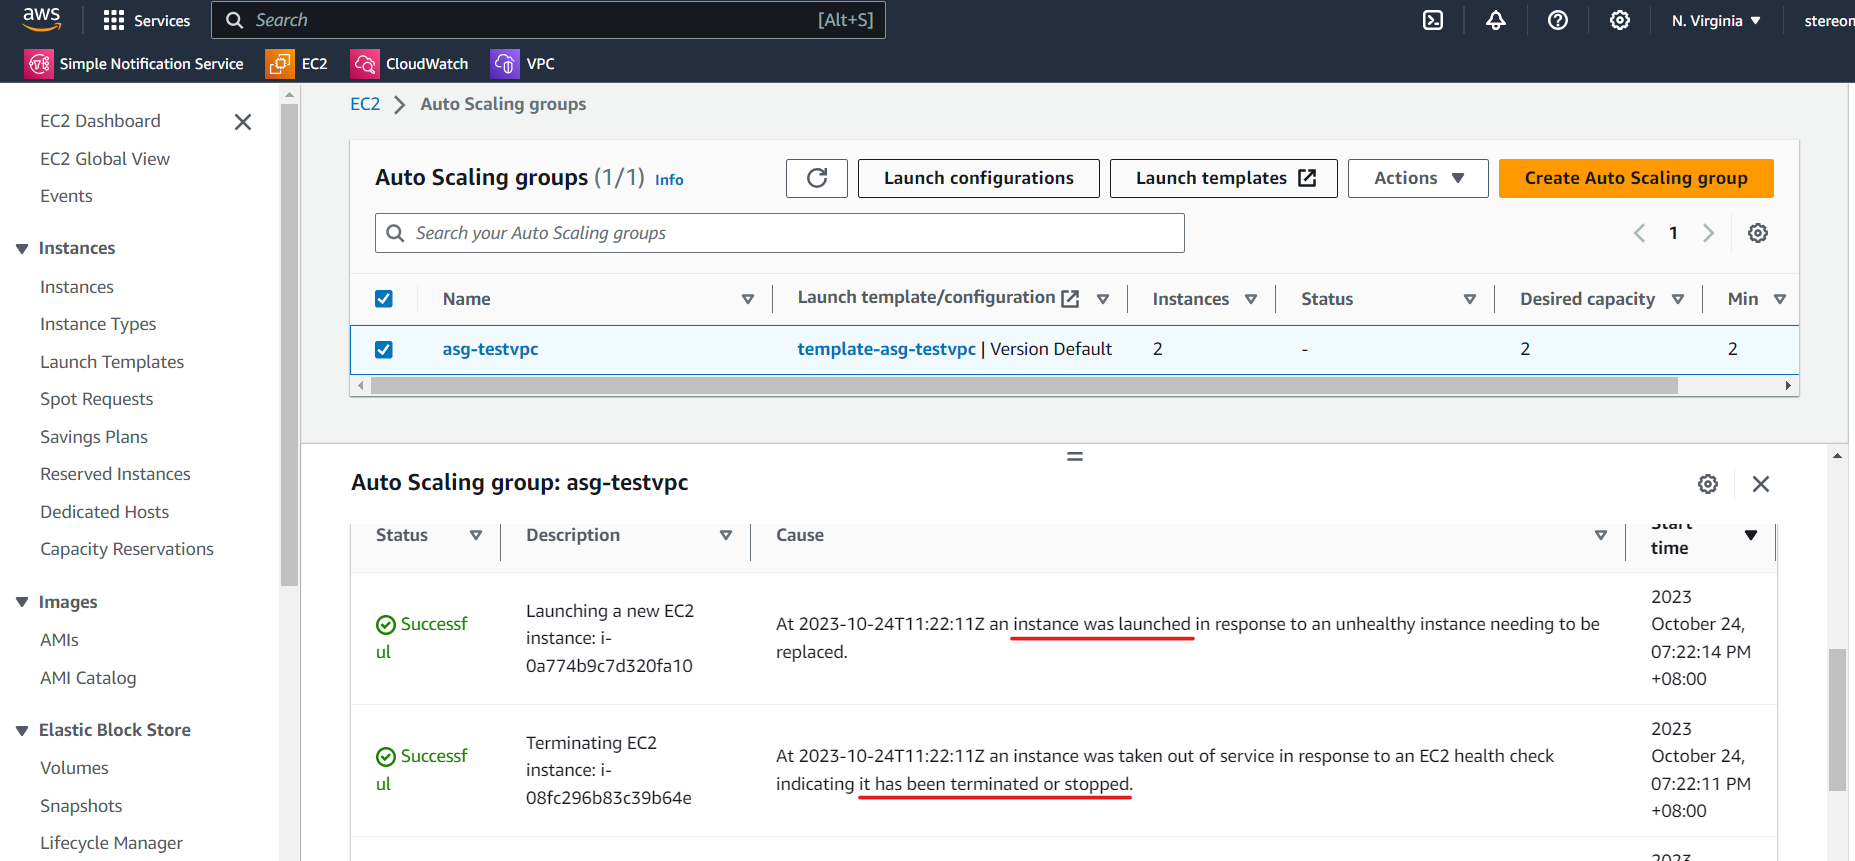
Task: Open the notifications bell
Action: point(1496,20)
